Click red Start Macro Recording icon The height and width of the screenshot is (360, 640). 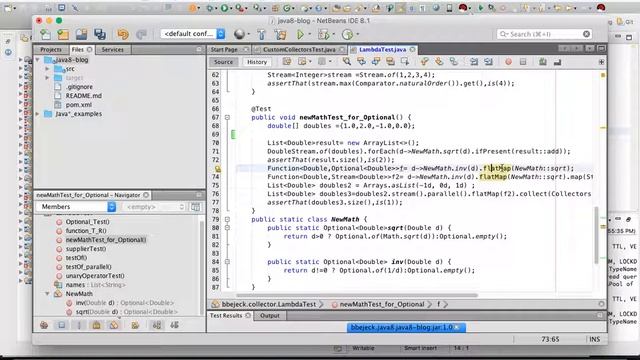509,62
